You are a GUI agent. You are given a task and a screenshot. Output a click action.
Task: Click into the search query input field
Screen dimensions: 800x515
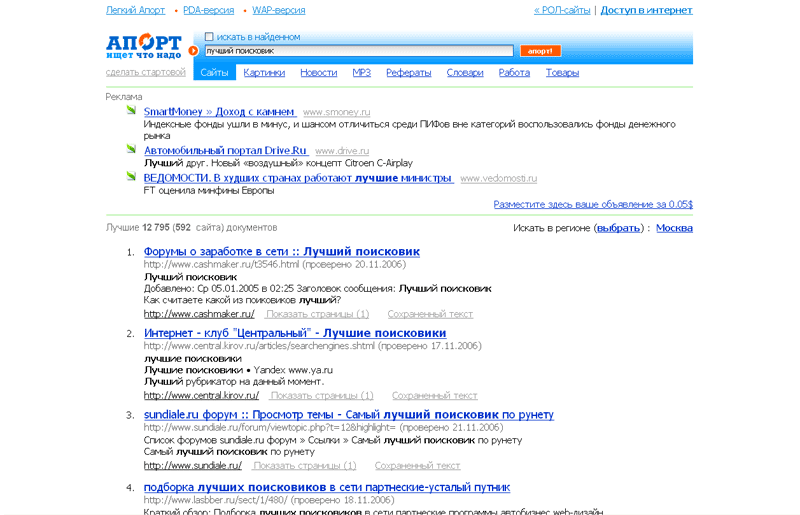358,50
